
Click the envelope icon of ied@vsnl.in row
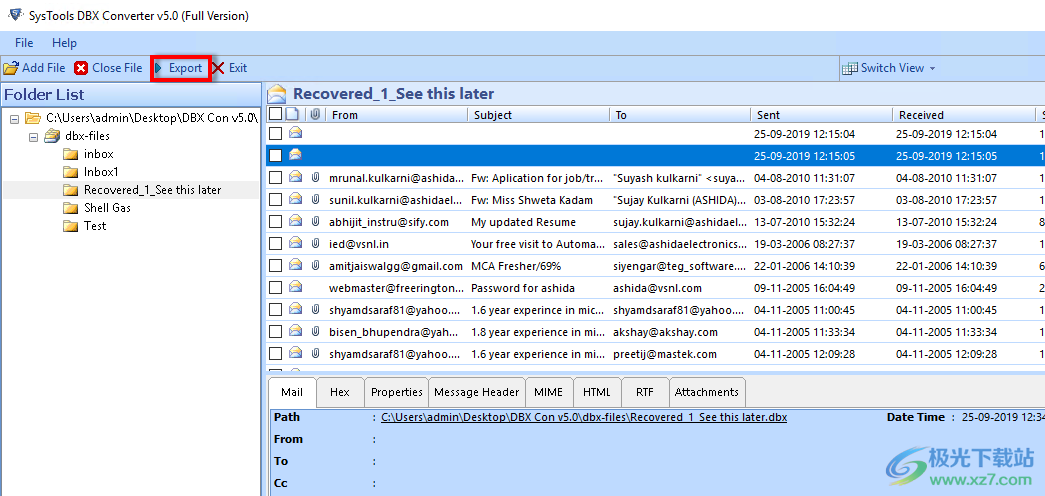click(295, 243)
